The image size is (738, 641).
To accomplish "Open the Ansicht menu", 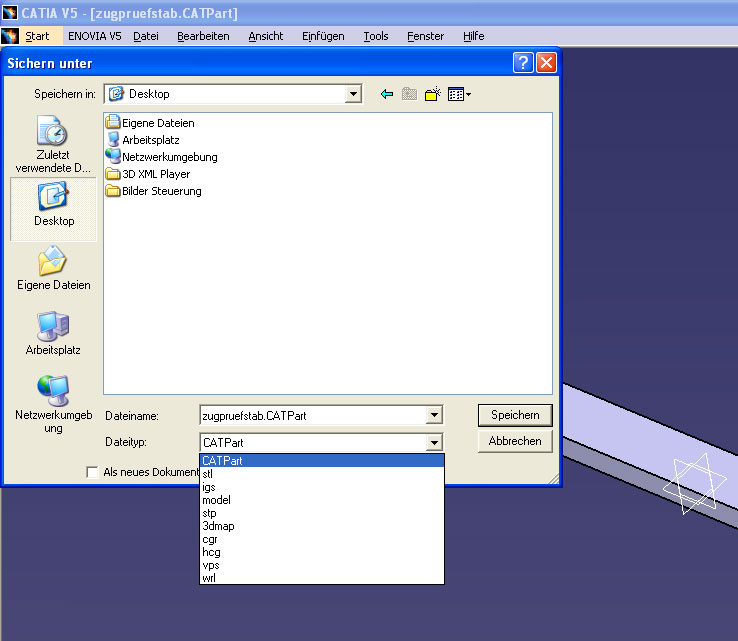I will 266,36.
